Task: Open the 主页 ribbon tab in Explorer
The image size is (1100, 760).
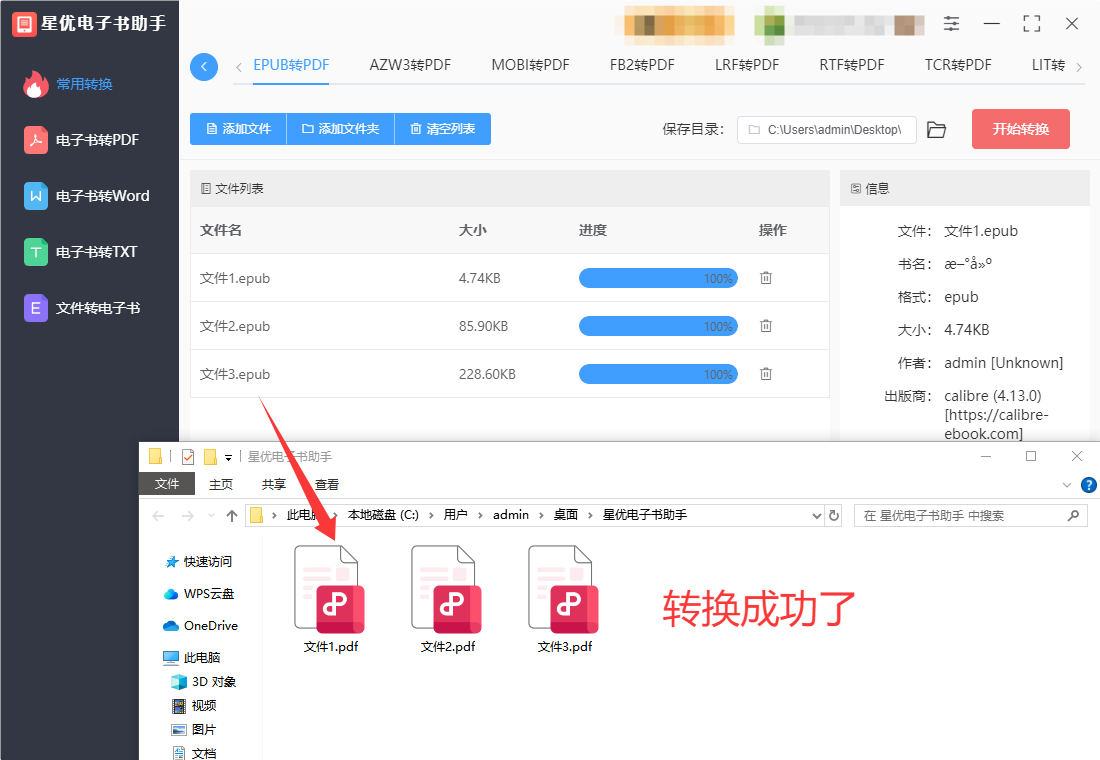Action: coord(221,484)
